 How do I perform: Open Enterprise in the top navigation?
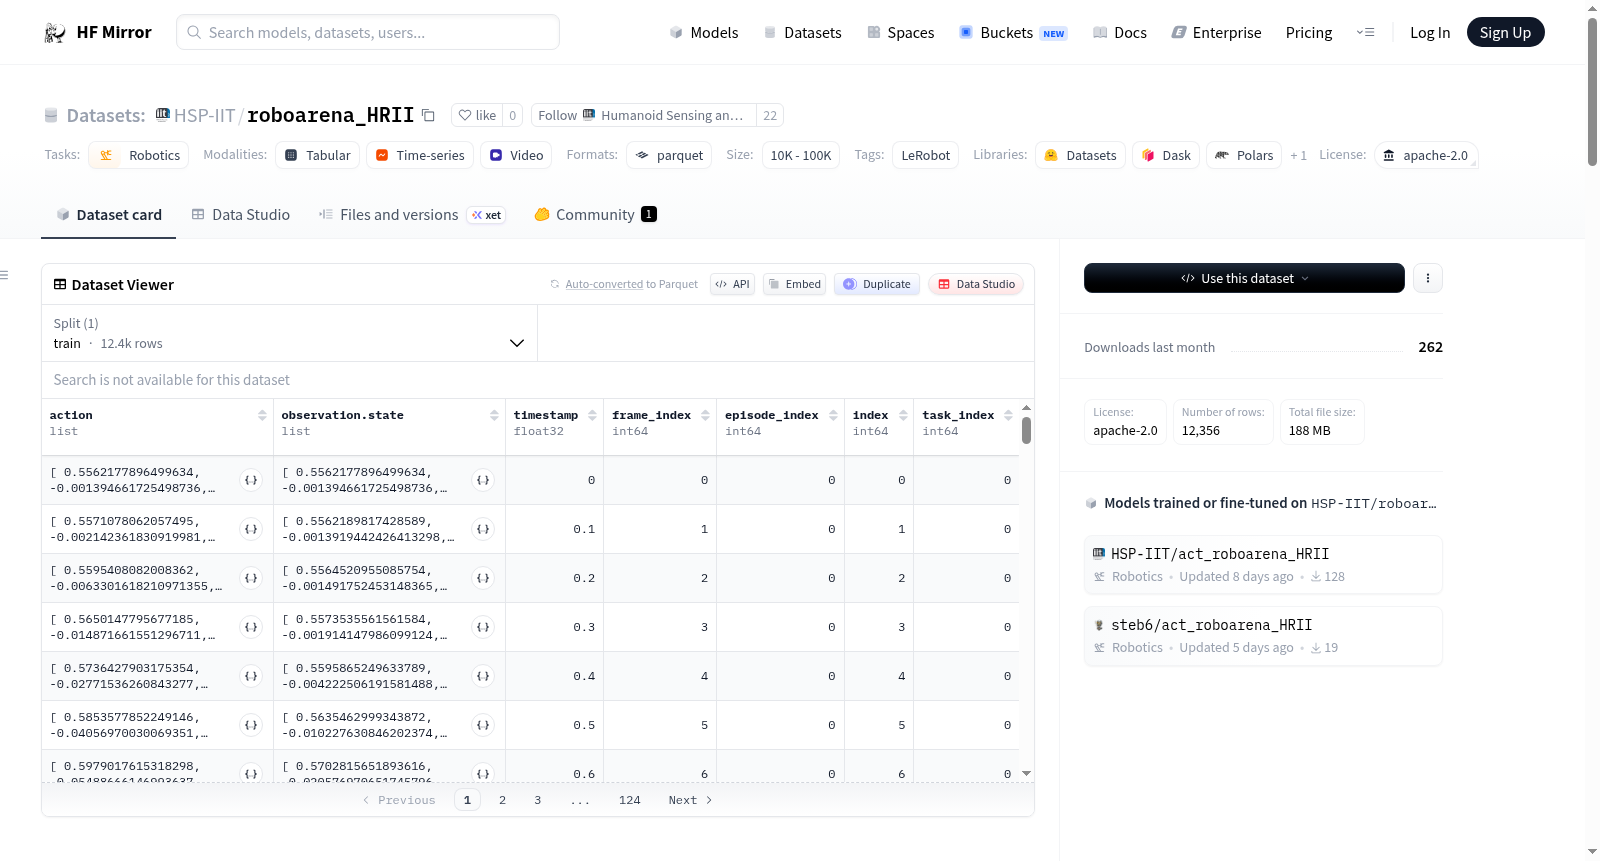click(x=1217, y=33)
